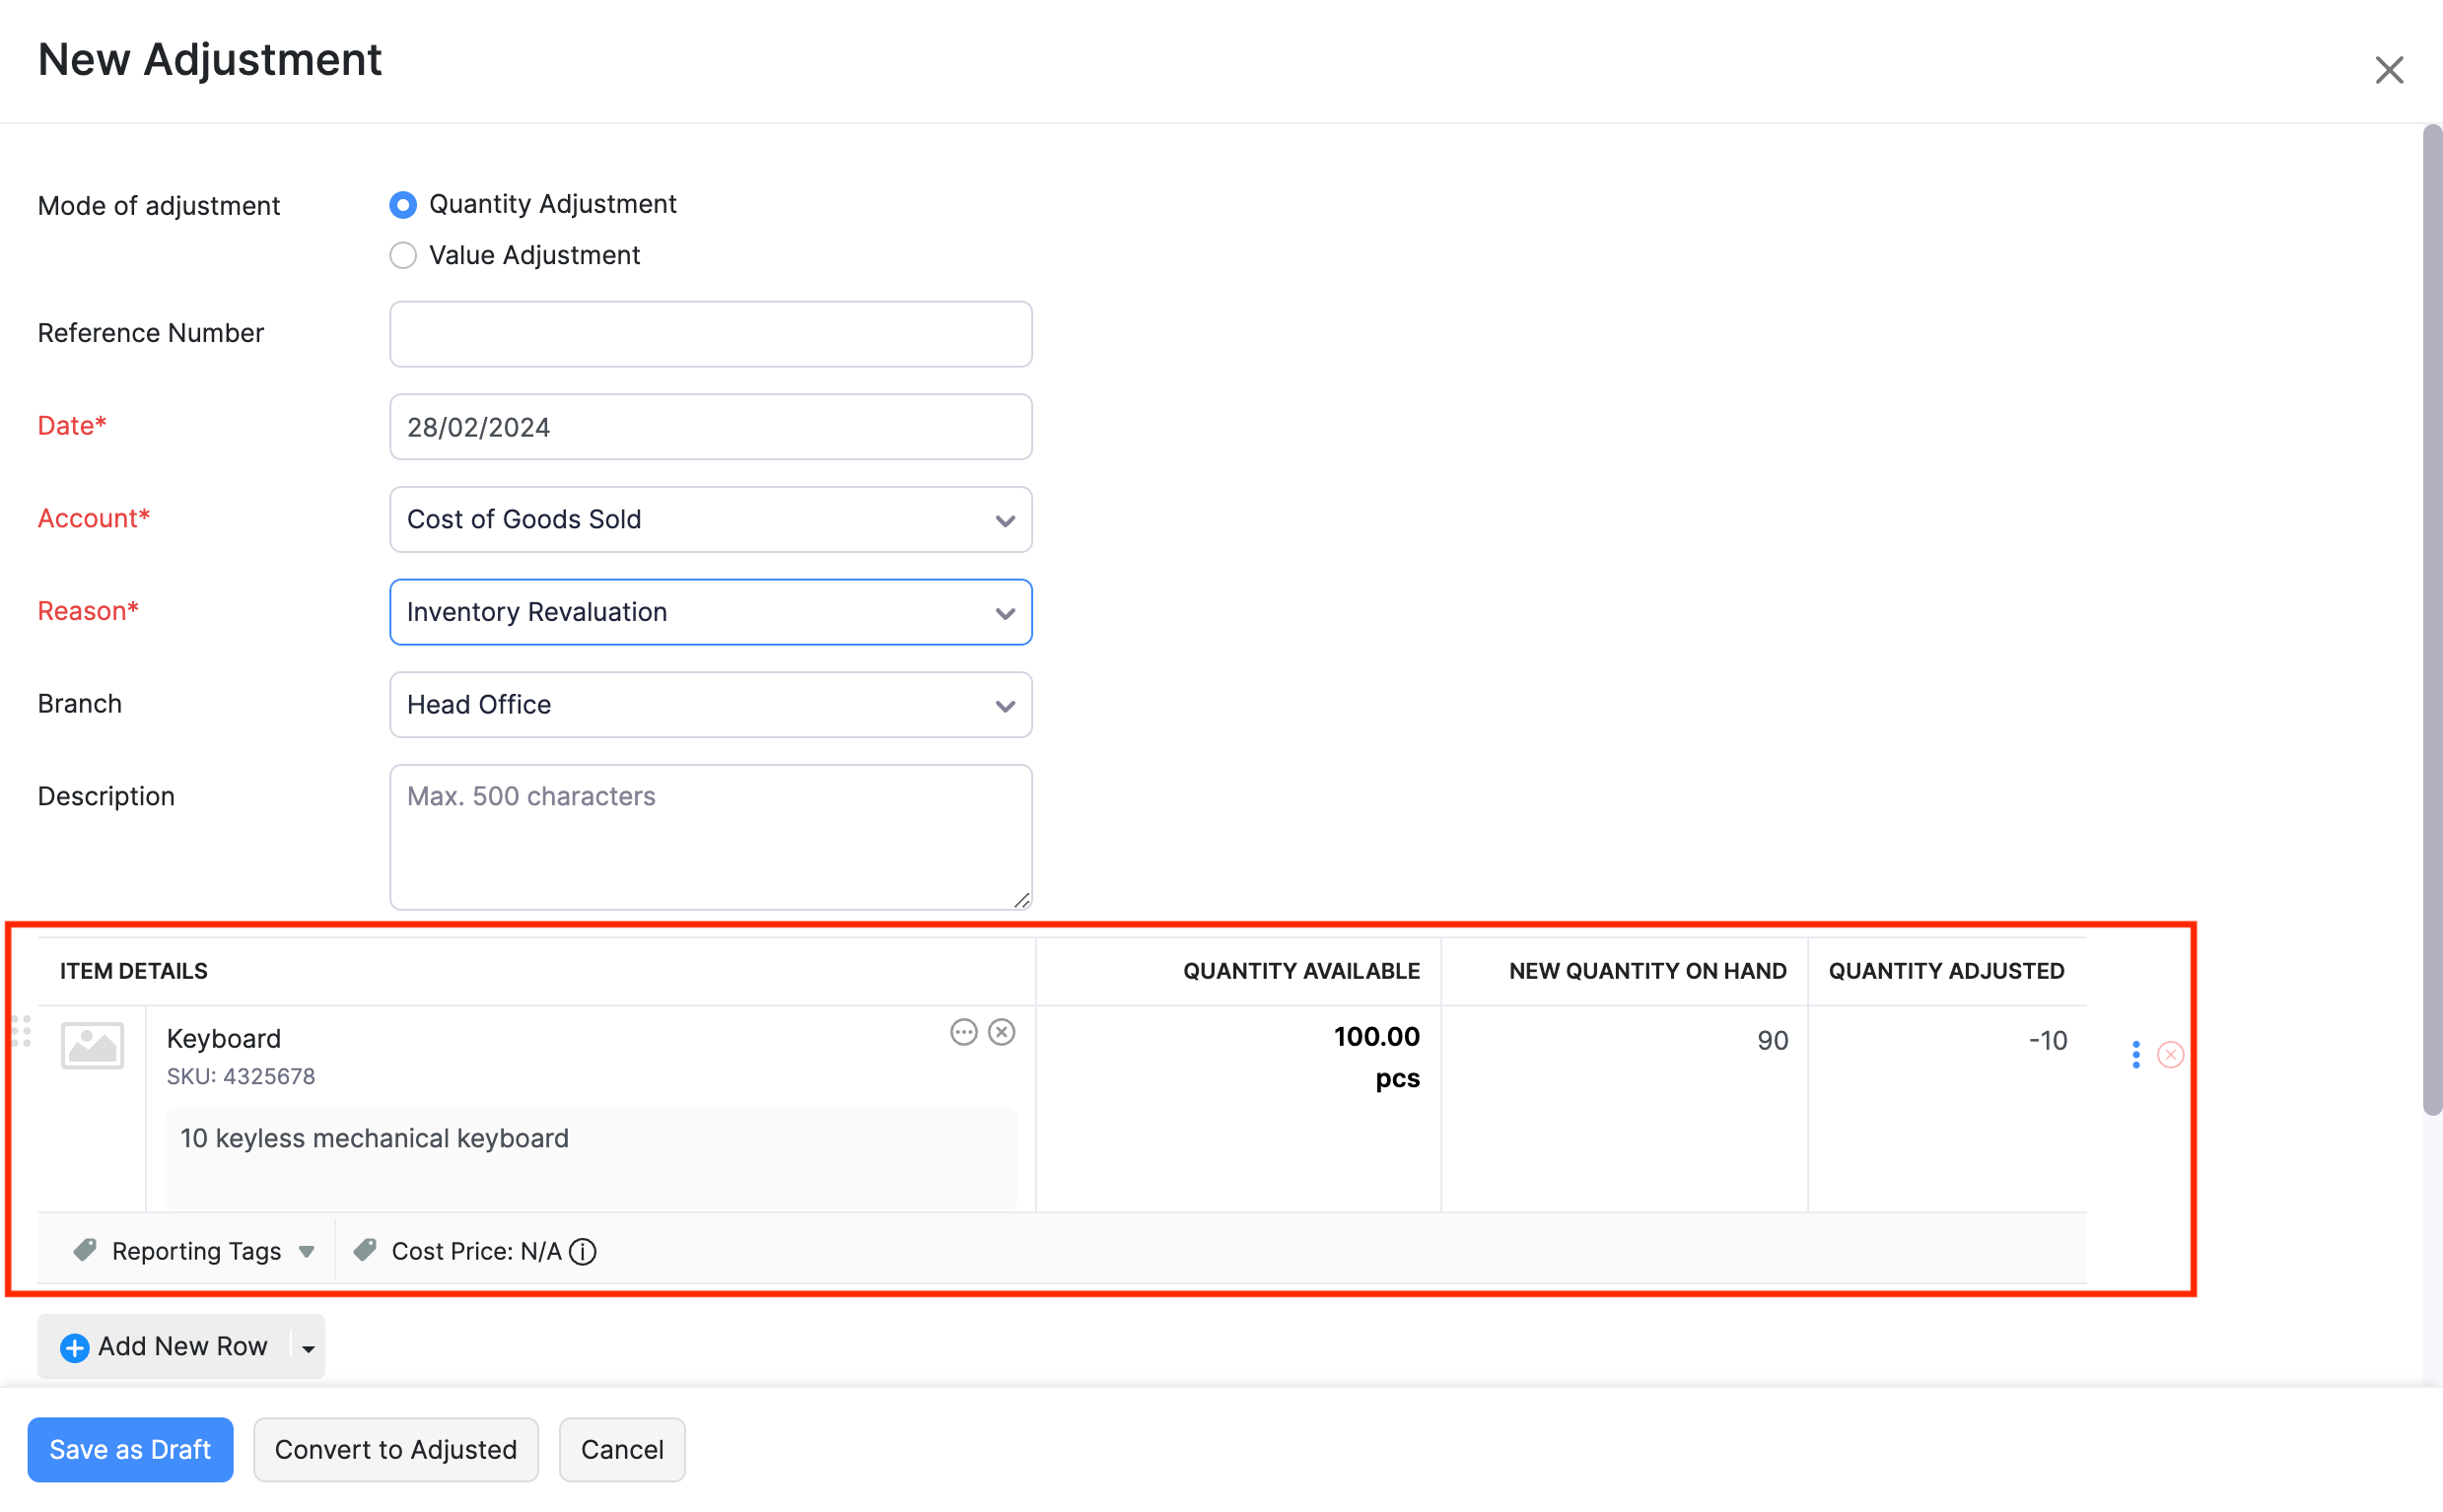This screenshot has height=1512, width=2443.
Task: Expand the Reporting Tags dropdown
Action: [x=307, y=1252]
